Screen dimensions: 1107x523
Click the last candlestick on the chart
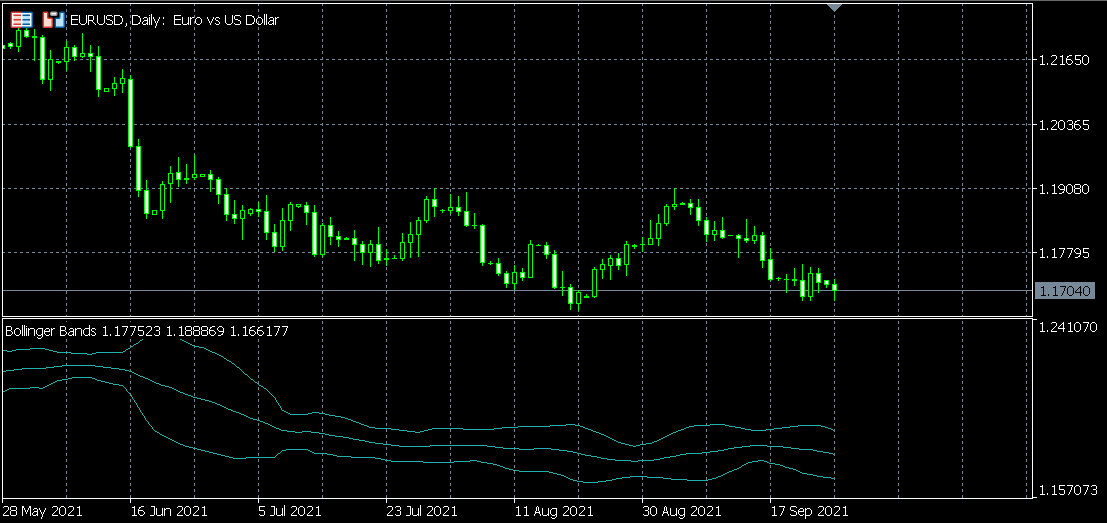click(x=834, y=287)
